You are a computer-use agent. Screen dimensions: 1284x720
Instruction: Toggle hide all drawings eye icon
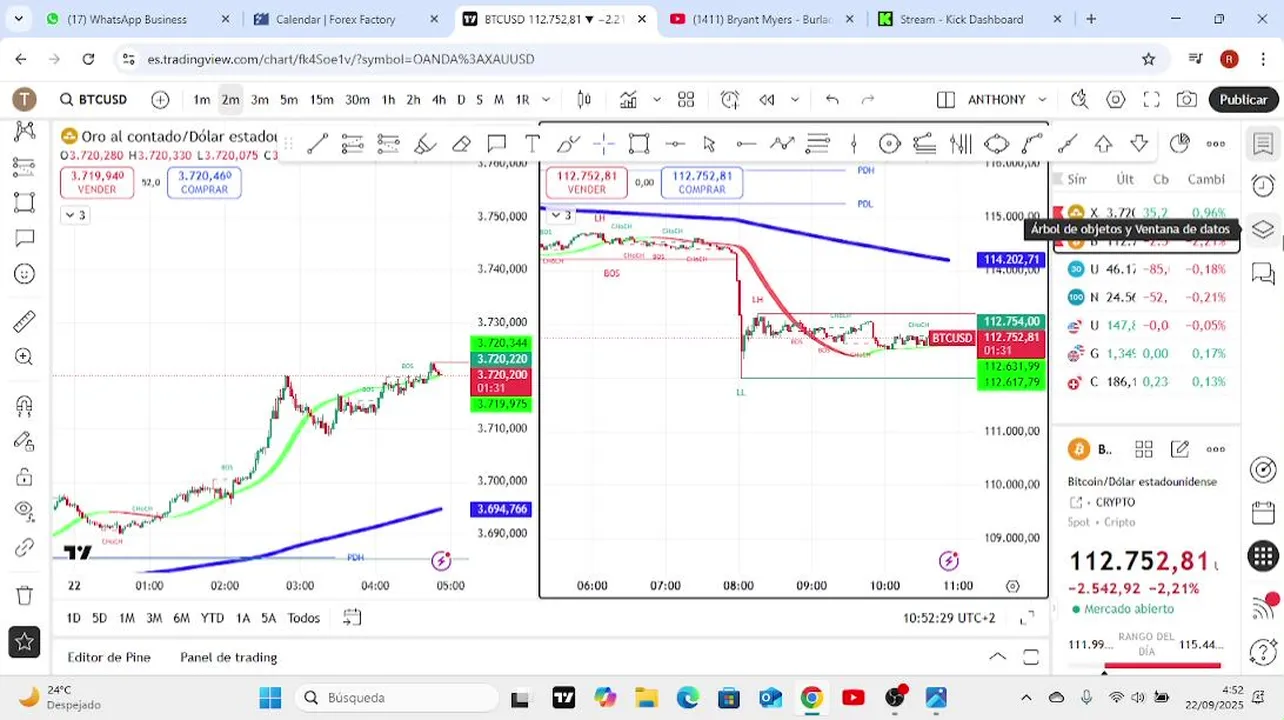click(25, 511)
